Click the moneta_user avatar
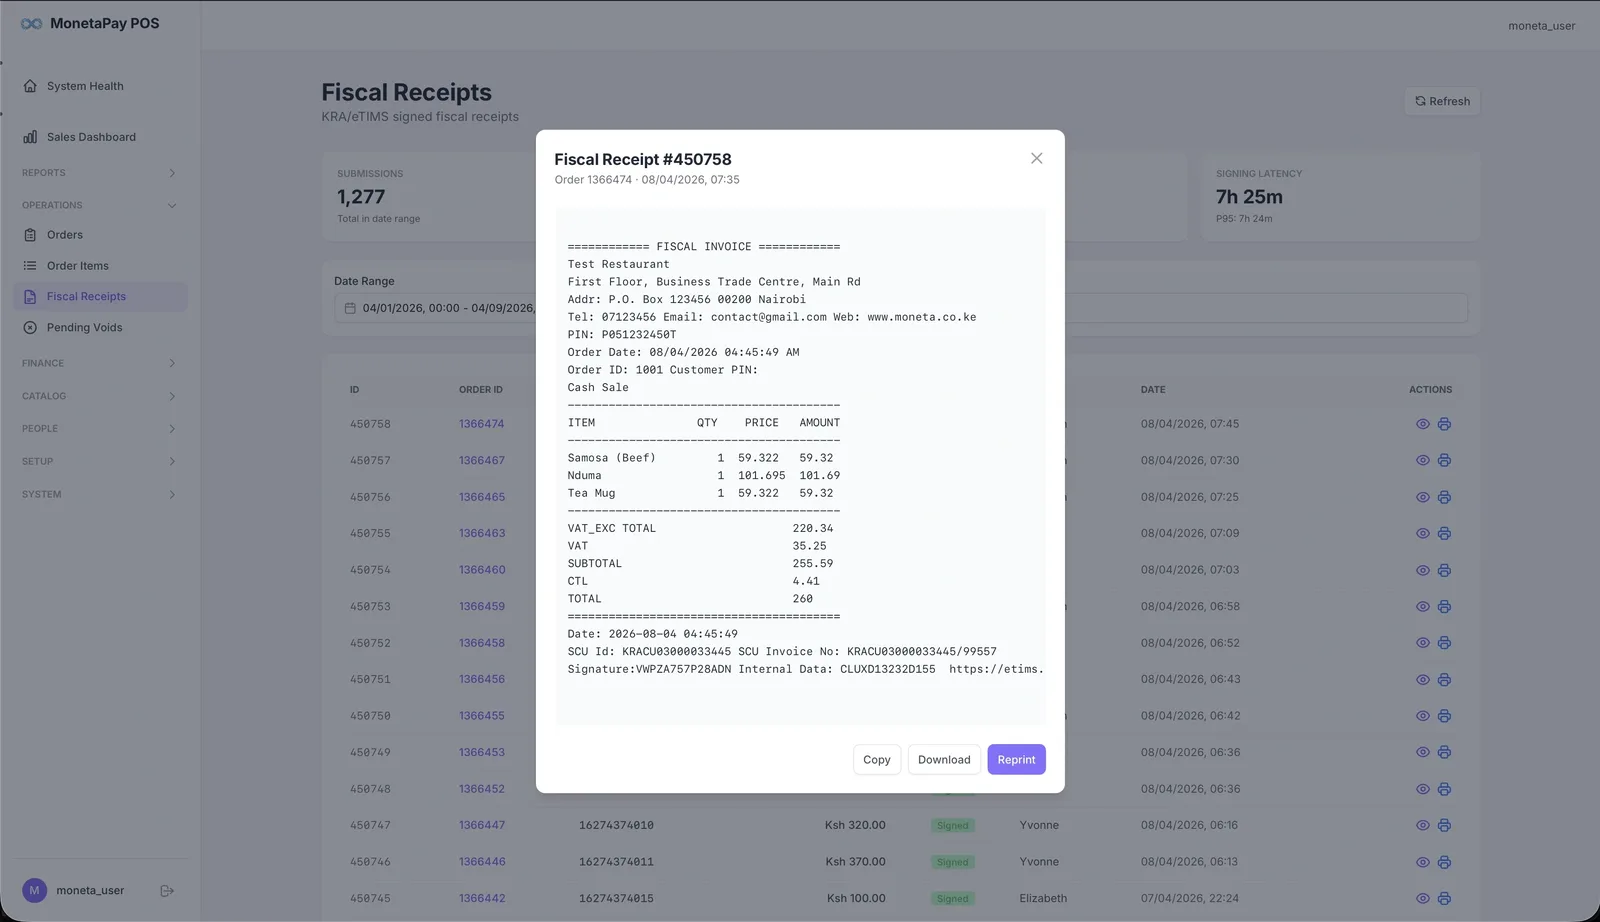Viewport: 1600px width, 922px height. [x=34, y=890]
